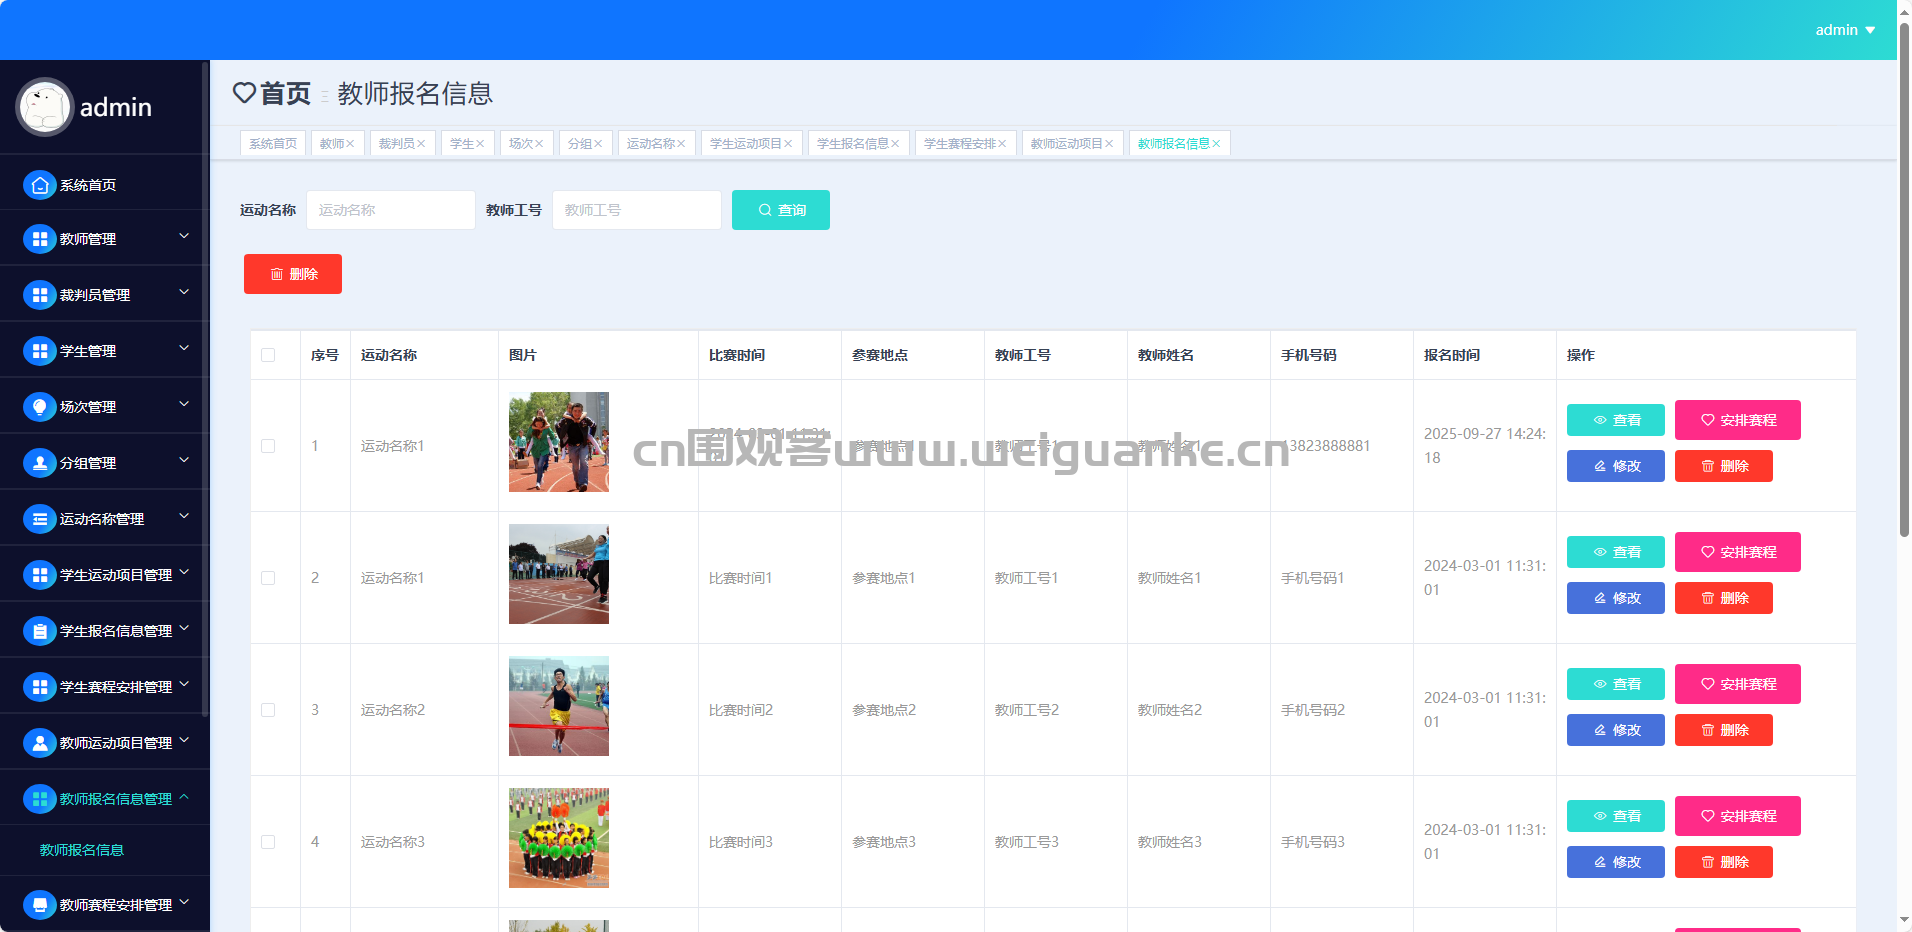Viewport: 1912px width, 932px height.
Task: Open 系统首页 via its home icon
Action: pyautogui.click(x=40, y=185)
